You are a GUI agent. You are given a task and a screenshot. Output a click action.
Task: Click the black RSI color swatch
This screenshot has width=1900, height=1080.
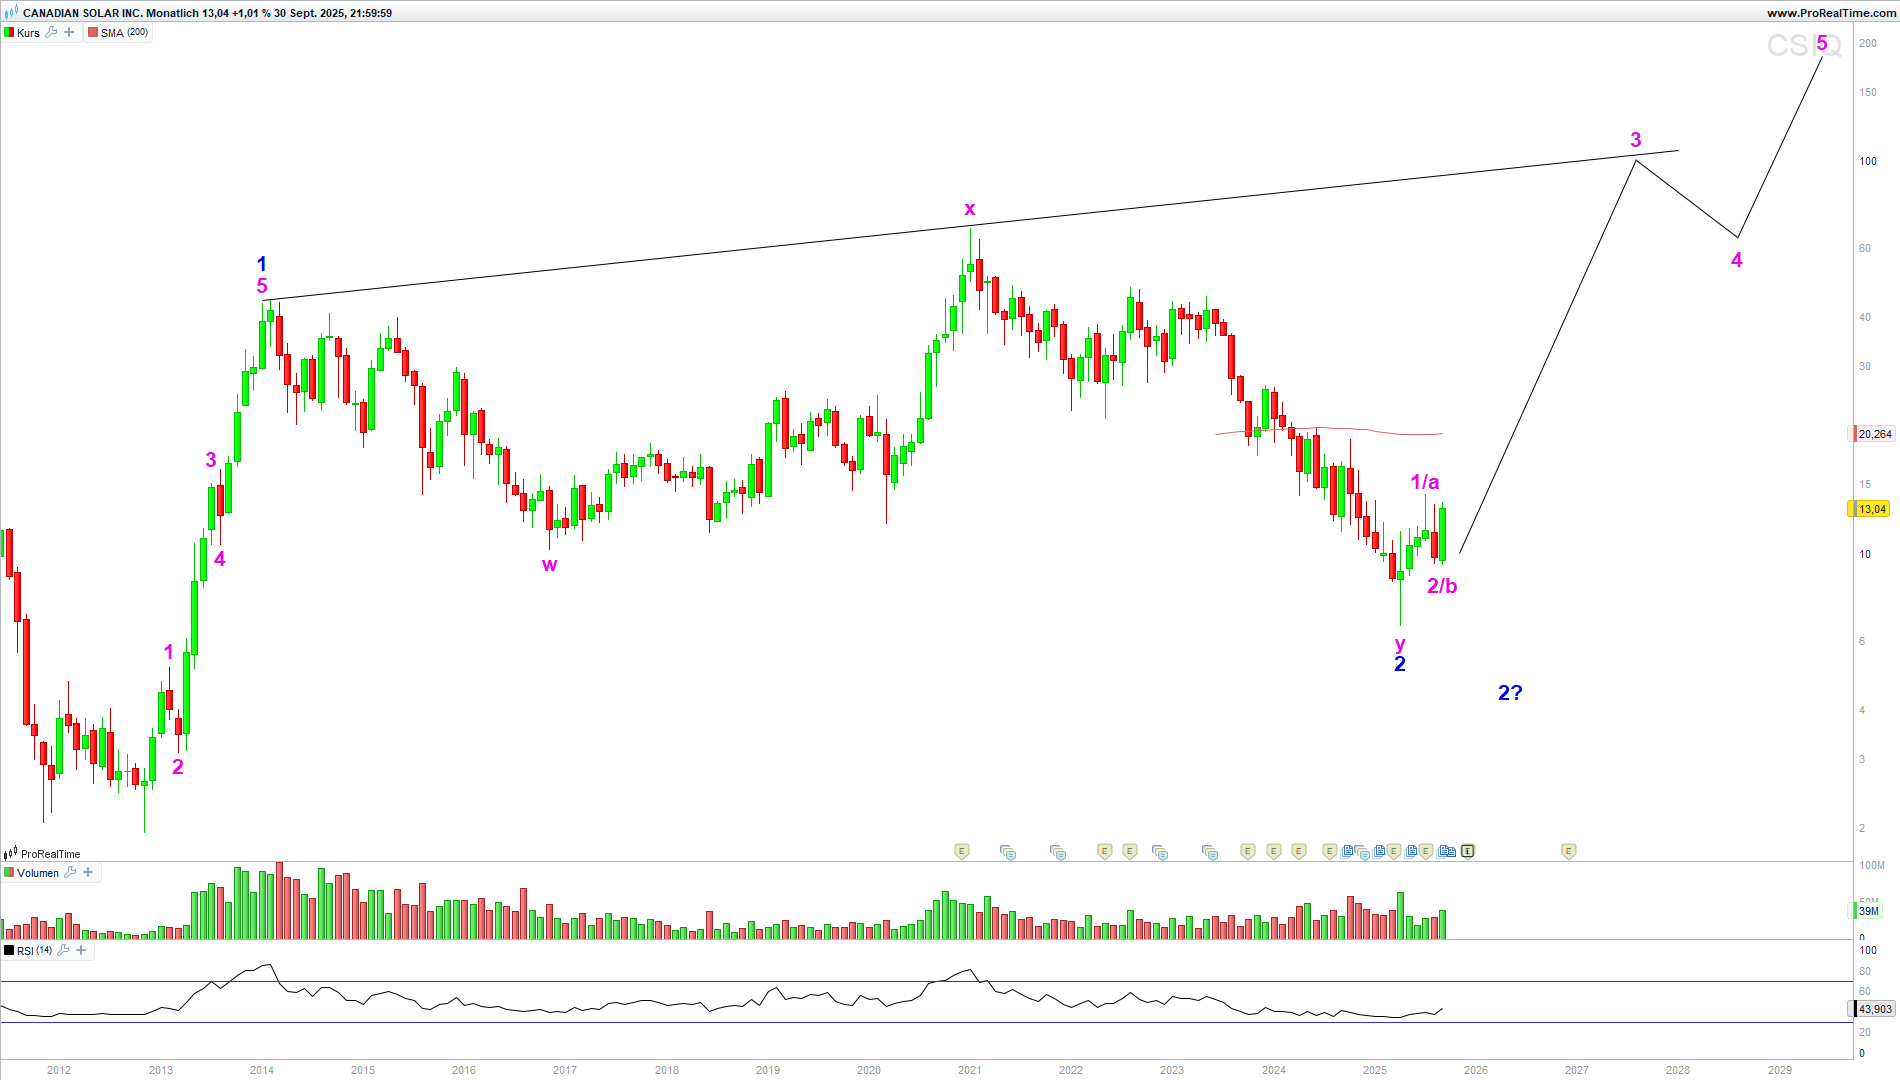tap(9, 950)
